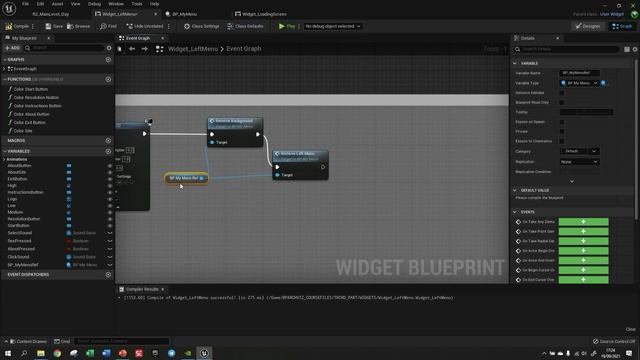Open Find in blueprint
The image size is (640, 360).
108,26
